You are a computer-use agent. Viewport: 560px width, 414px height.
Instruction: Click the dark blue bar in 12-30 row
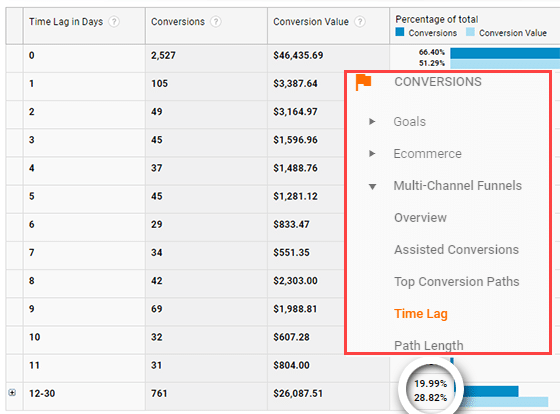[x=487, y=391]
